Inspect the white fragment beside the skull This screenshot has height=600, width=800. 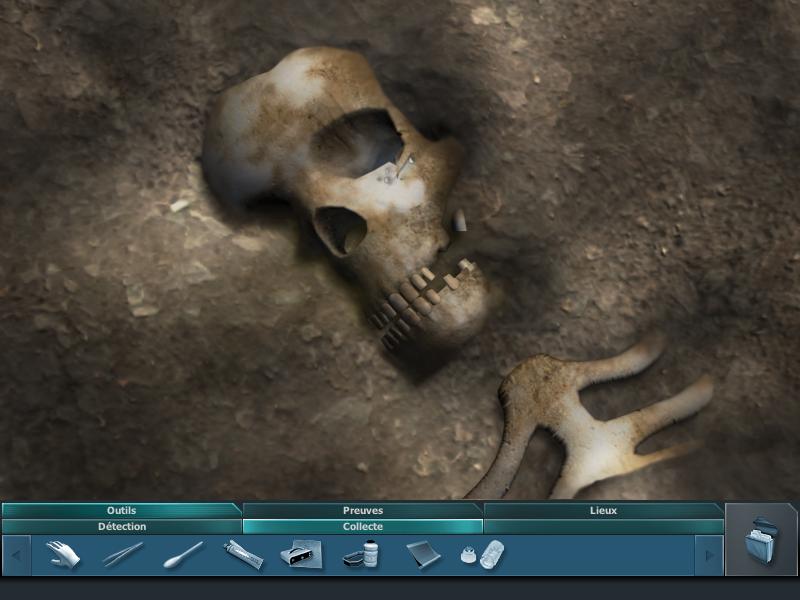click(x=460, y=220)
